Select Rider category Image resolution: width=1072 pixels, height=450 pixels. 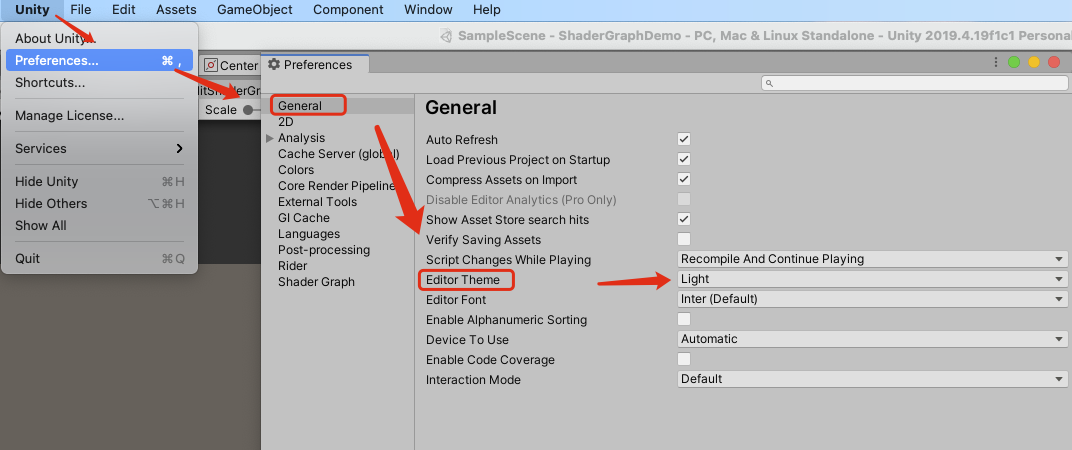coord(293,265)
